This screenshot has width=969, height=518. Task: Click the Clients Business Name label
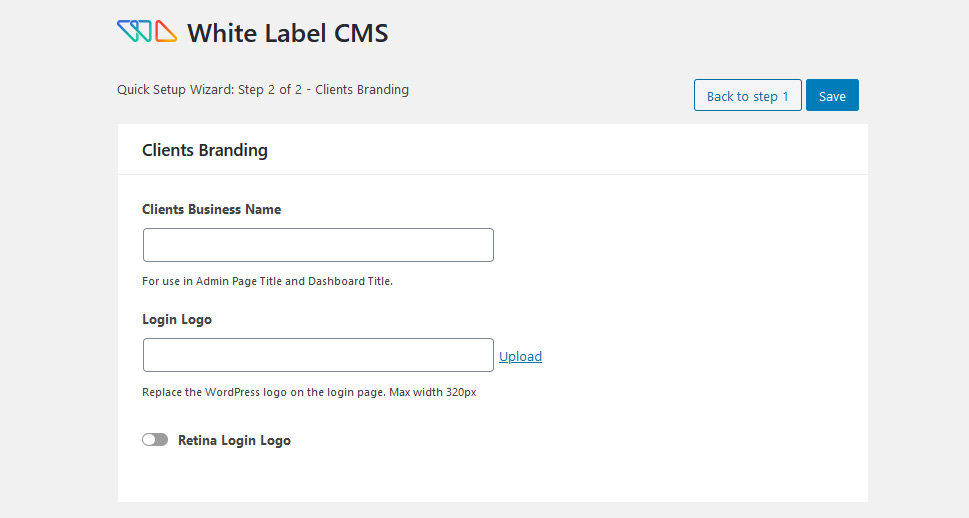click(211, 210)
